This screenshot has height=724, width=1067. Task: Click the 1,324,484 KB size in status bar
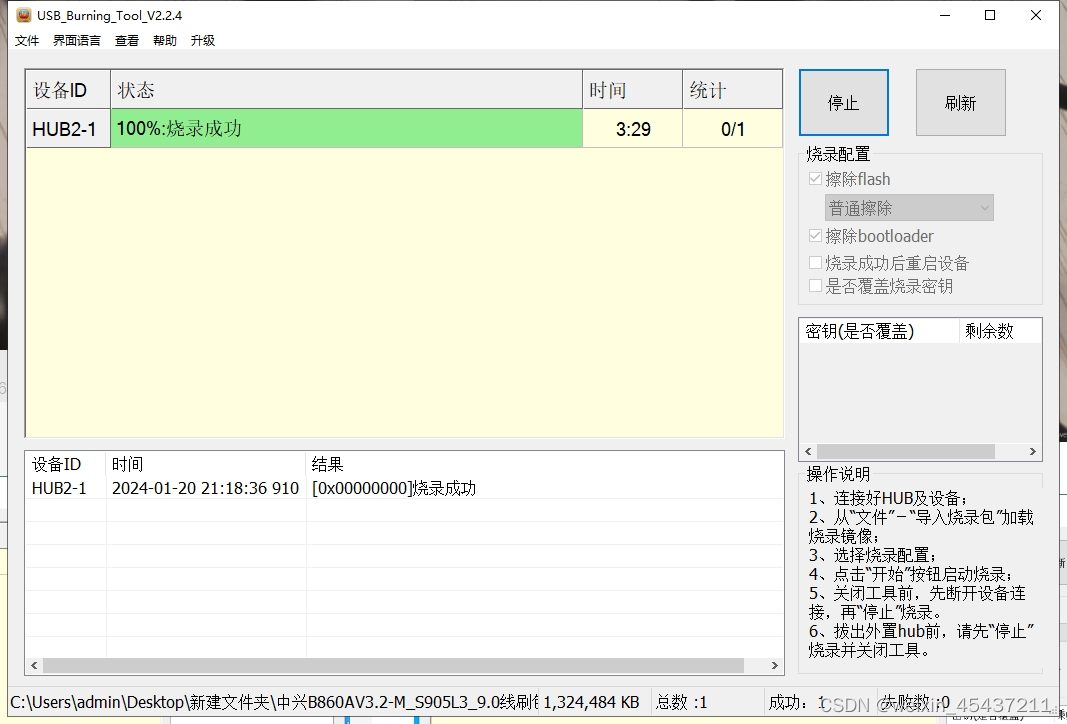[591, 702]
